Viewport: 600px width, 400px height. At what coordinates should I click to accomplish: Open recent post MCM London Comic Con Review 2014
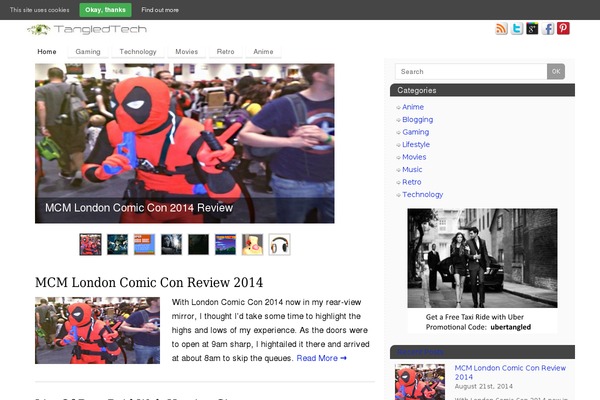click(510, 372)
